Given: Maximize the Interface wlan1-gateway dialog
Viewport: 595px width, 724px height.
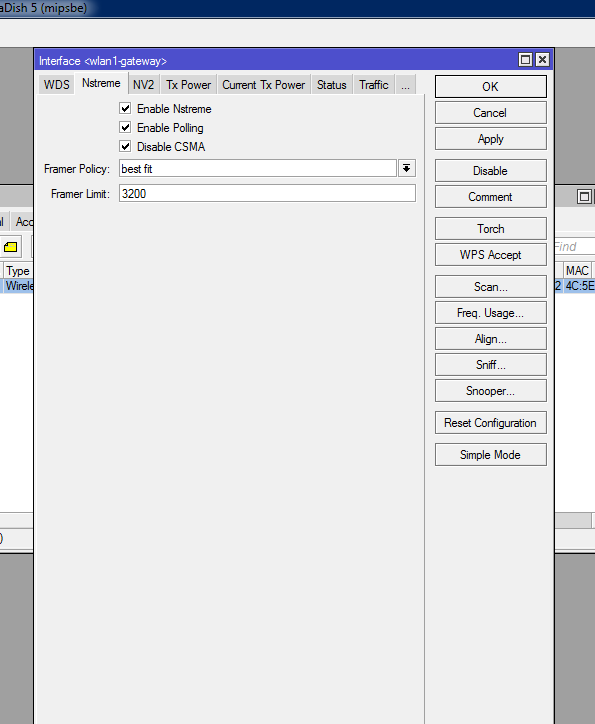Looking at the screenshot, I should tap(525, 60).
